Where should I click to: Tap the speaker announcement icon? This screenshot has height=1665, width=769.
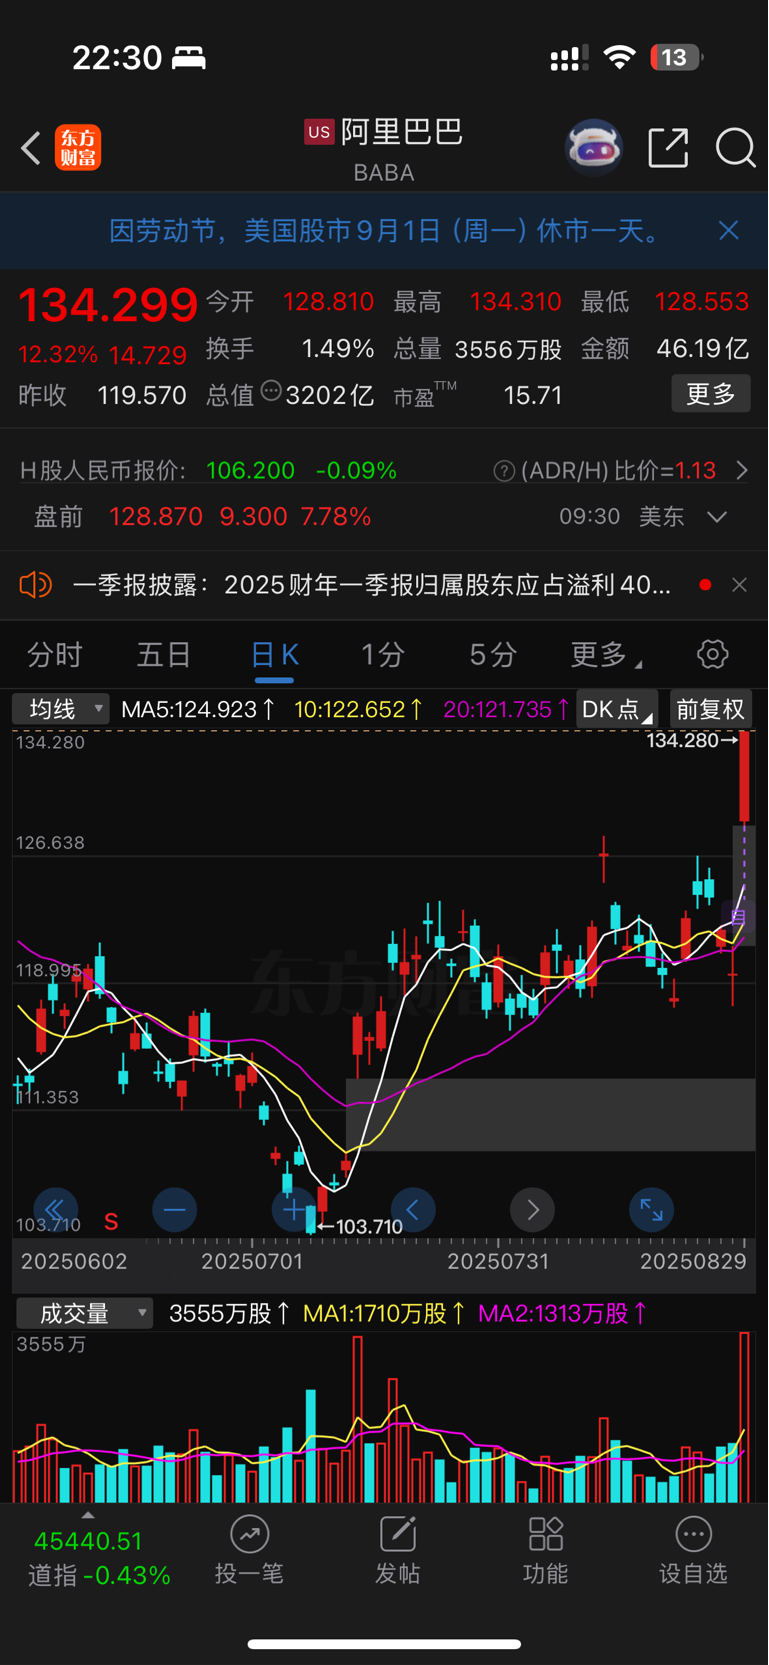(x=35, y=584)
